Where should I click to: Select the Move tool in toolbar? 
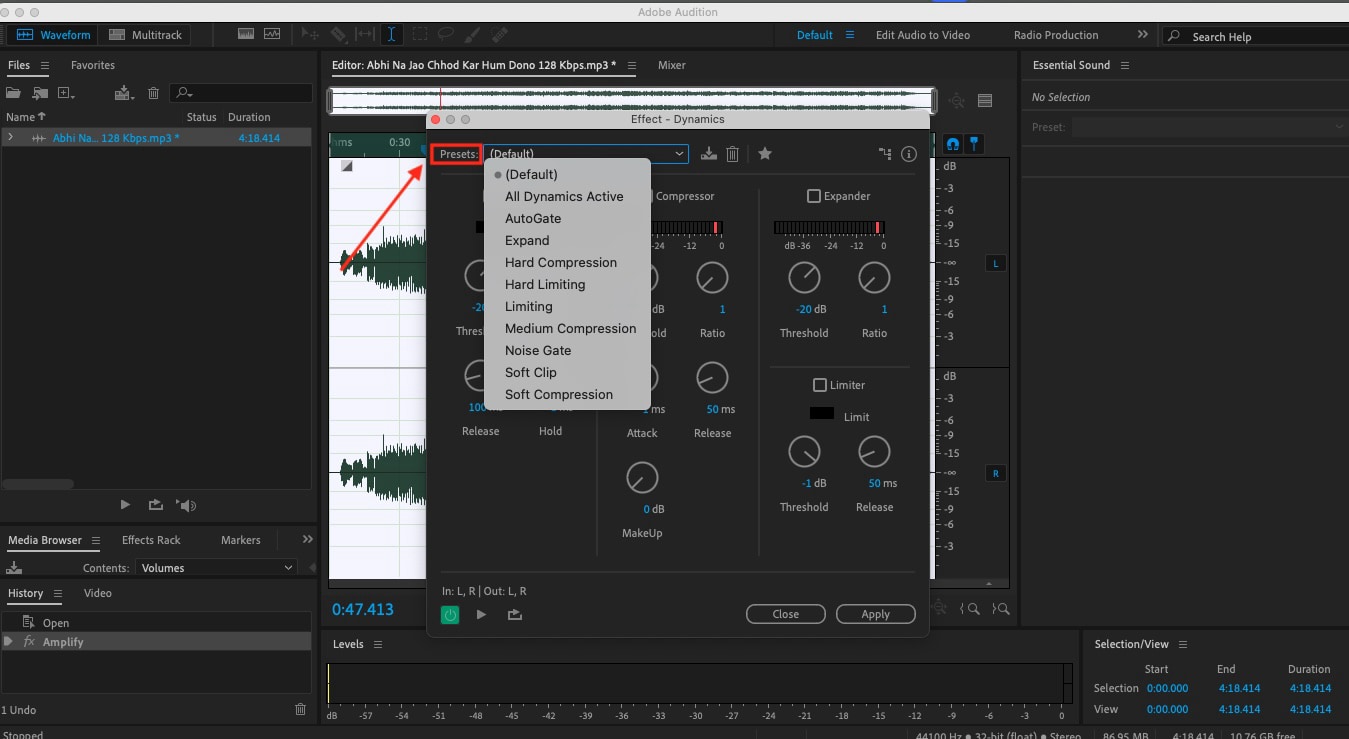point(310,34)
